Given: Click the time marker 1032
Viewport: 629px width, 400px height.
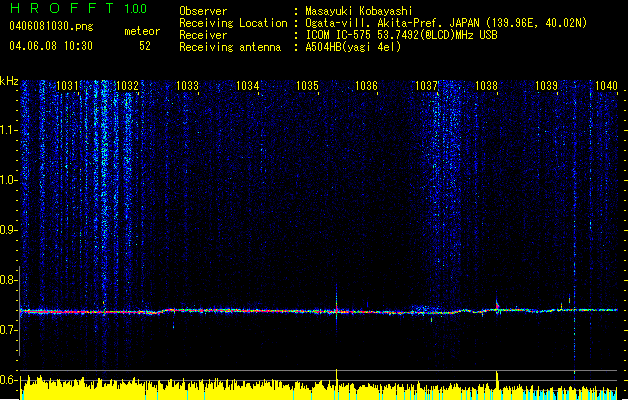Looking at the screenshot, I should pos(127,86).
